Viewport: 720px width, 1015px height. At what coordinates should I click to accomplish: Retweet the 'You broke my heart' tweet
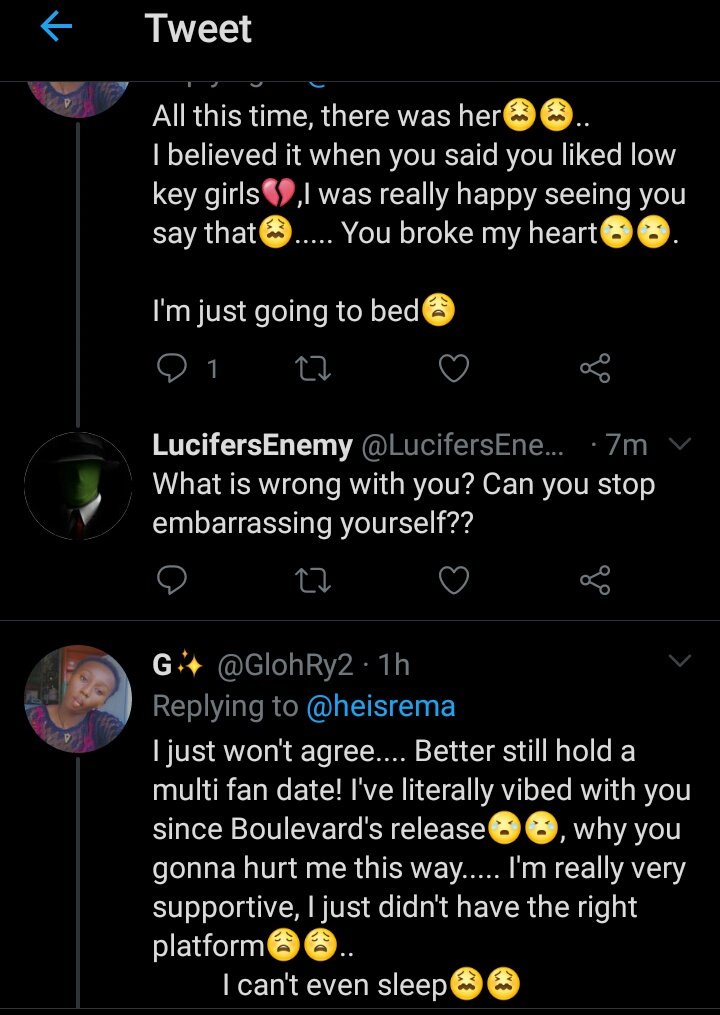[x=314, y=370]
